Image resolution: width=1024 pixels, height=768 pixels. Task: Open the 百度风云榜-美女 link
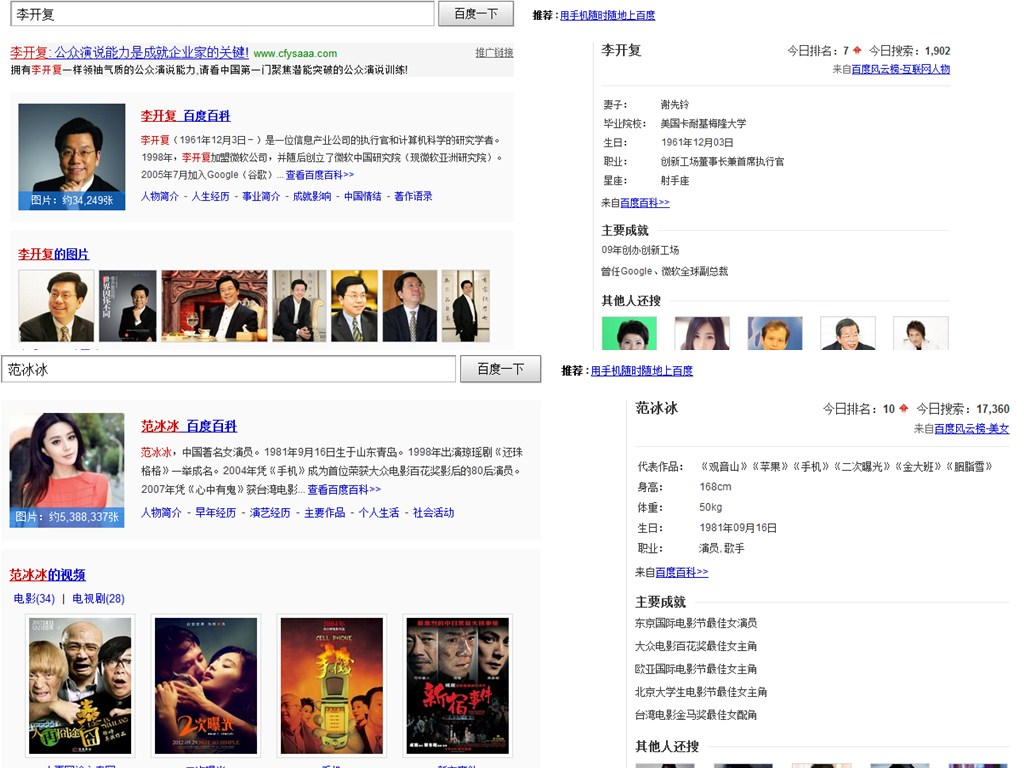971,429
